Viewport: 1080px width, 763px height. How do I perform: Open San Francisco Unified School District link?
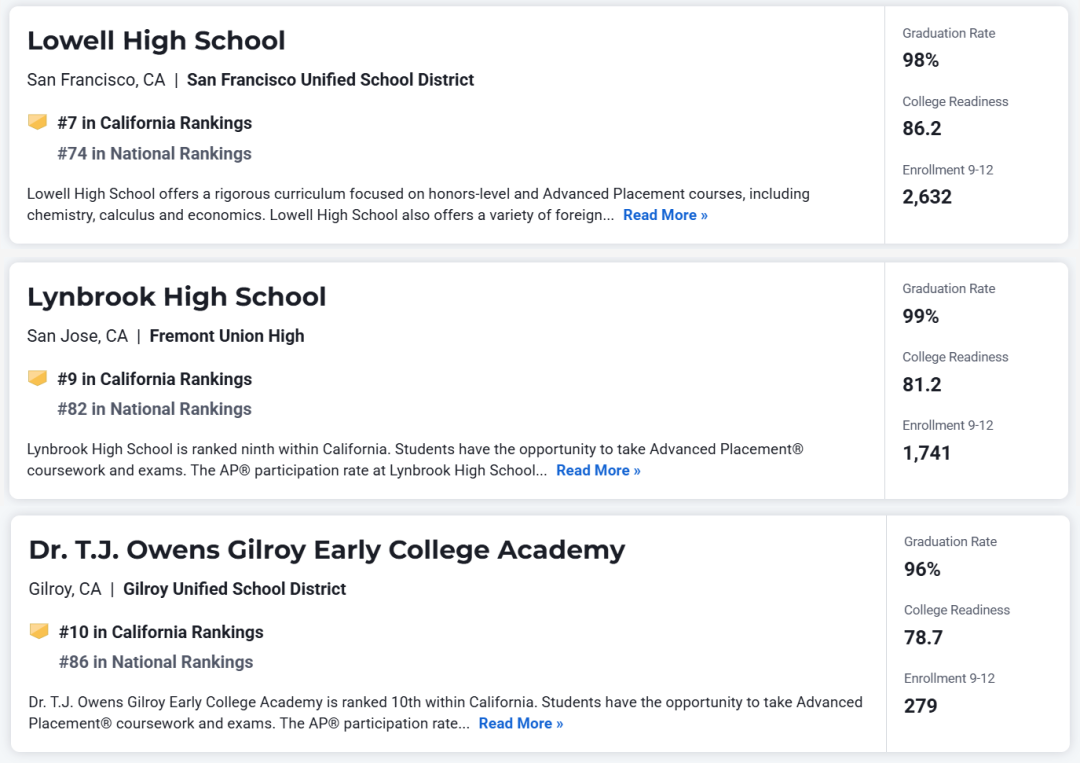tap(331, 80)
